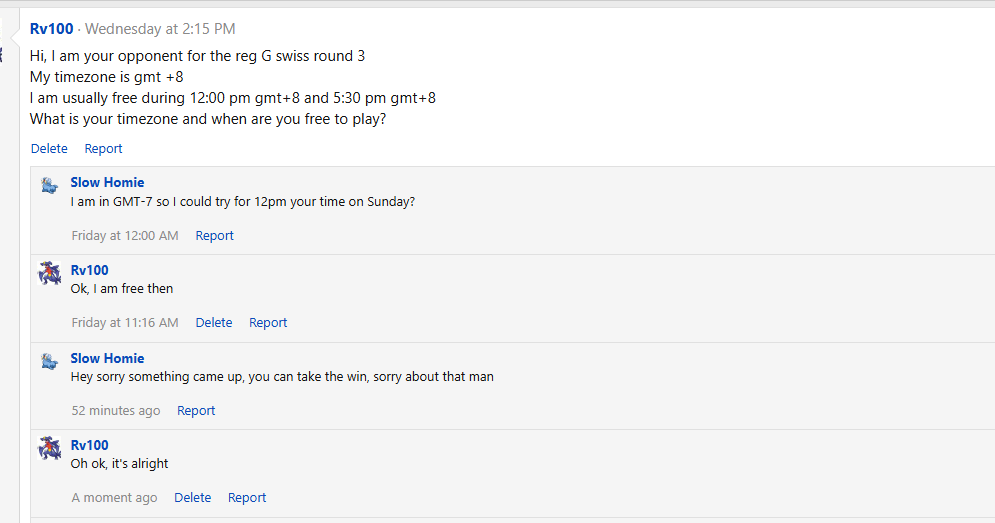
Task: Click the Rv100 username above "Ok, I am free then"
Action: pyautogui.click(x=89, y=270)
